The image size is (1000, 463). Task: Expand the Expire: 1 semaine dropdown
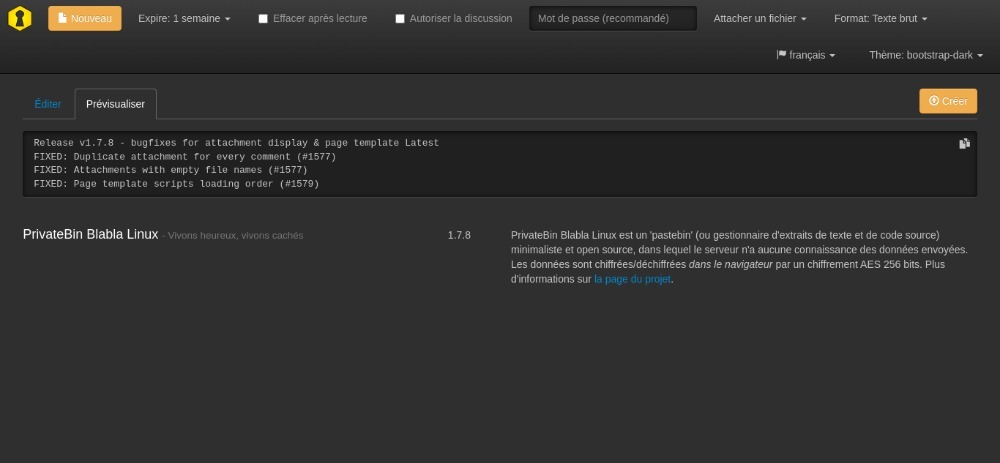pyautogui.click(x=184, y=19)
